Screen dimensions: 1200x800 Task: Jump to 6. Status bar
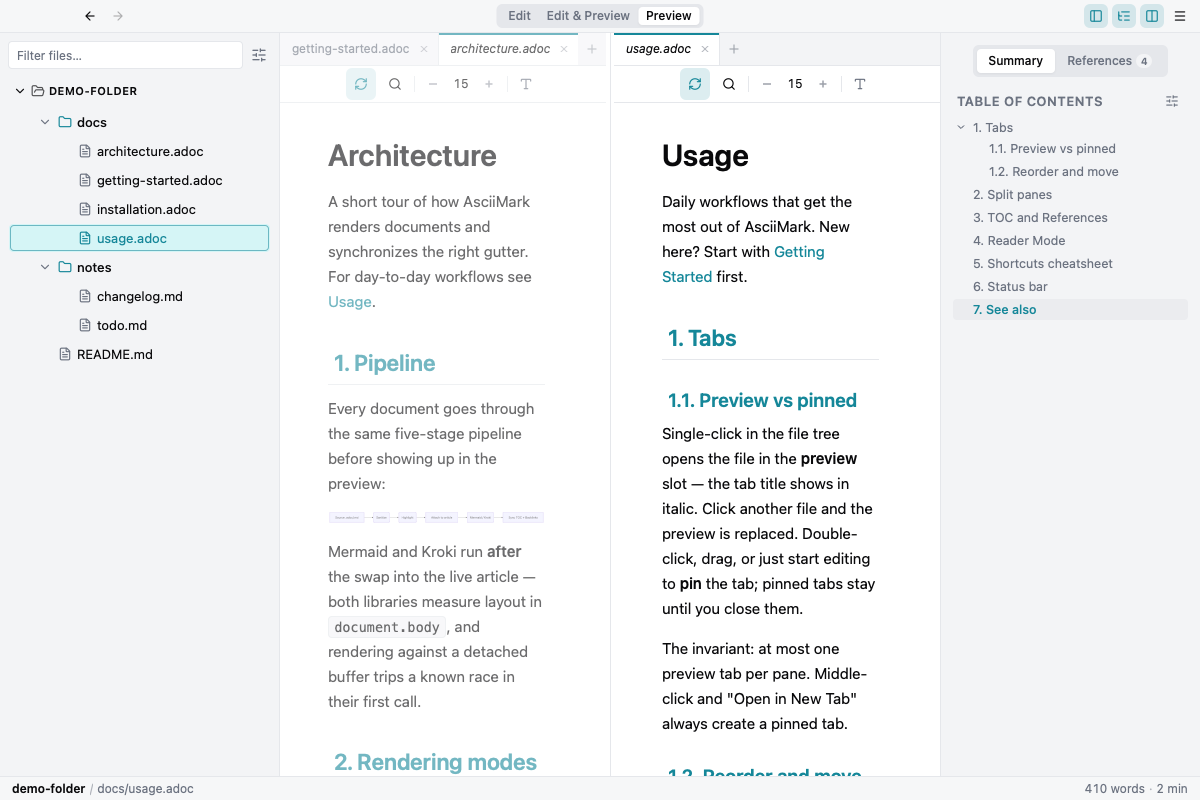click(1010, 287)
